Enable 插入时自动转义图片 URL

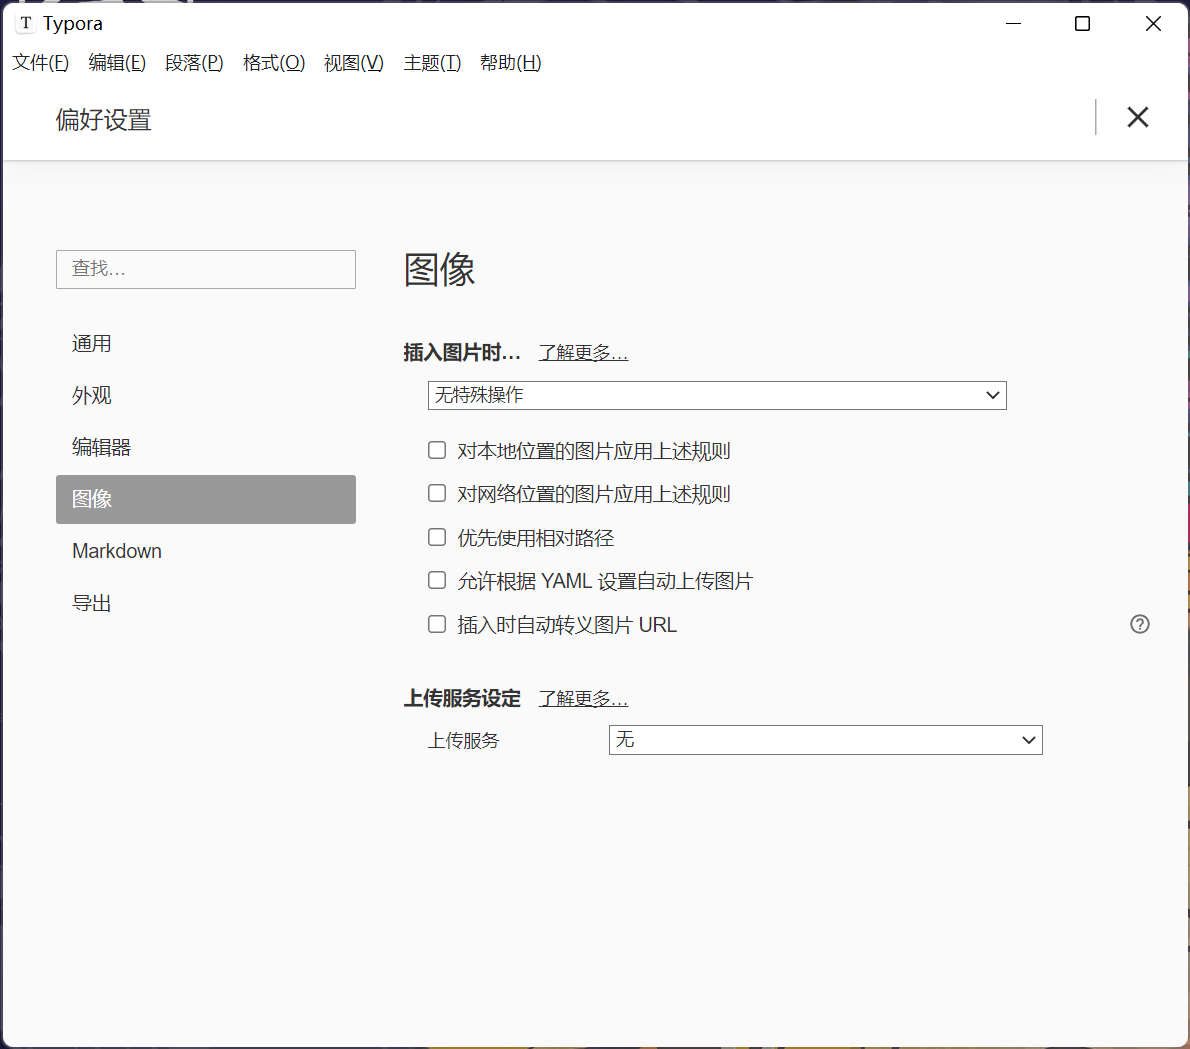coord(437,624)
